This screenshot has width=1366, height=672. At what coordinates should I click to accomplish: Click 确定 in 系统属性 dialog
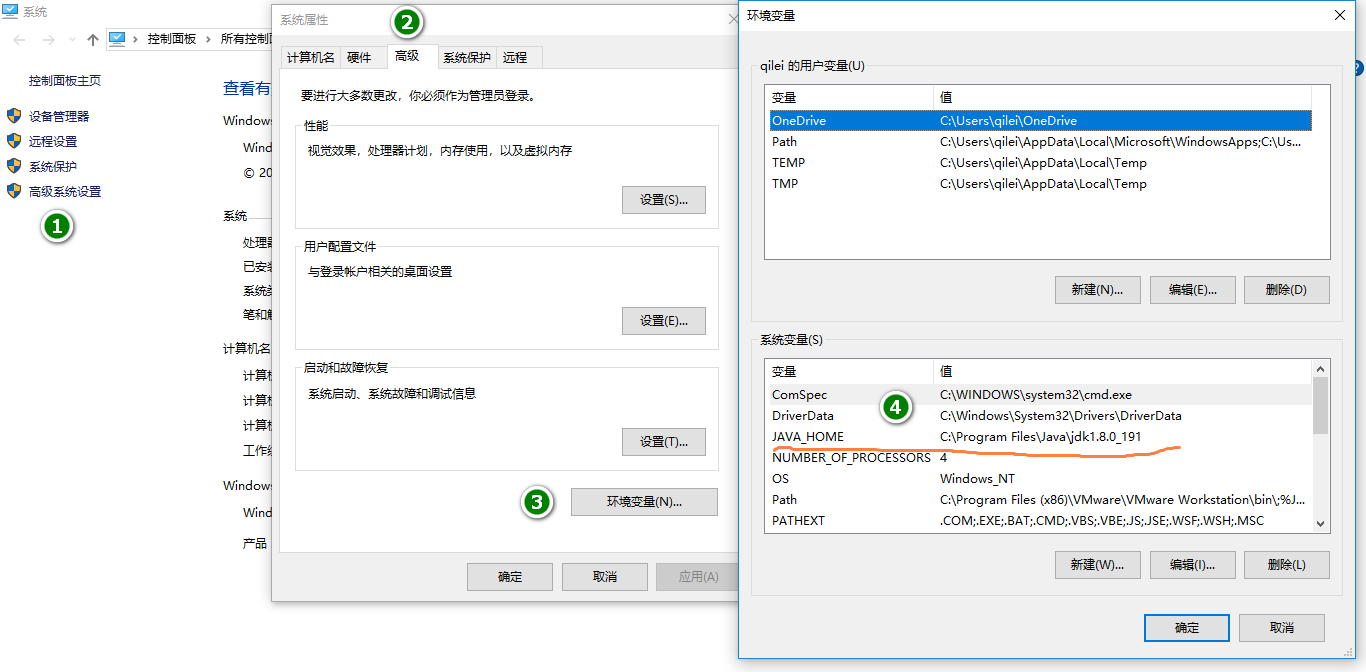coord(510,577)
